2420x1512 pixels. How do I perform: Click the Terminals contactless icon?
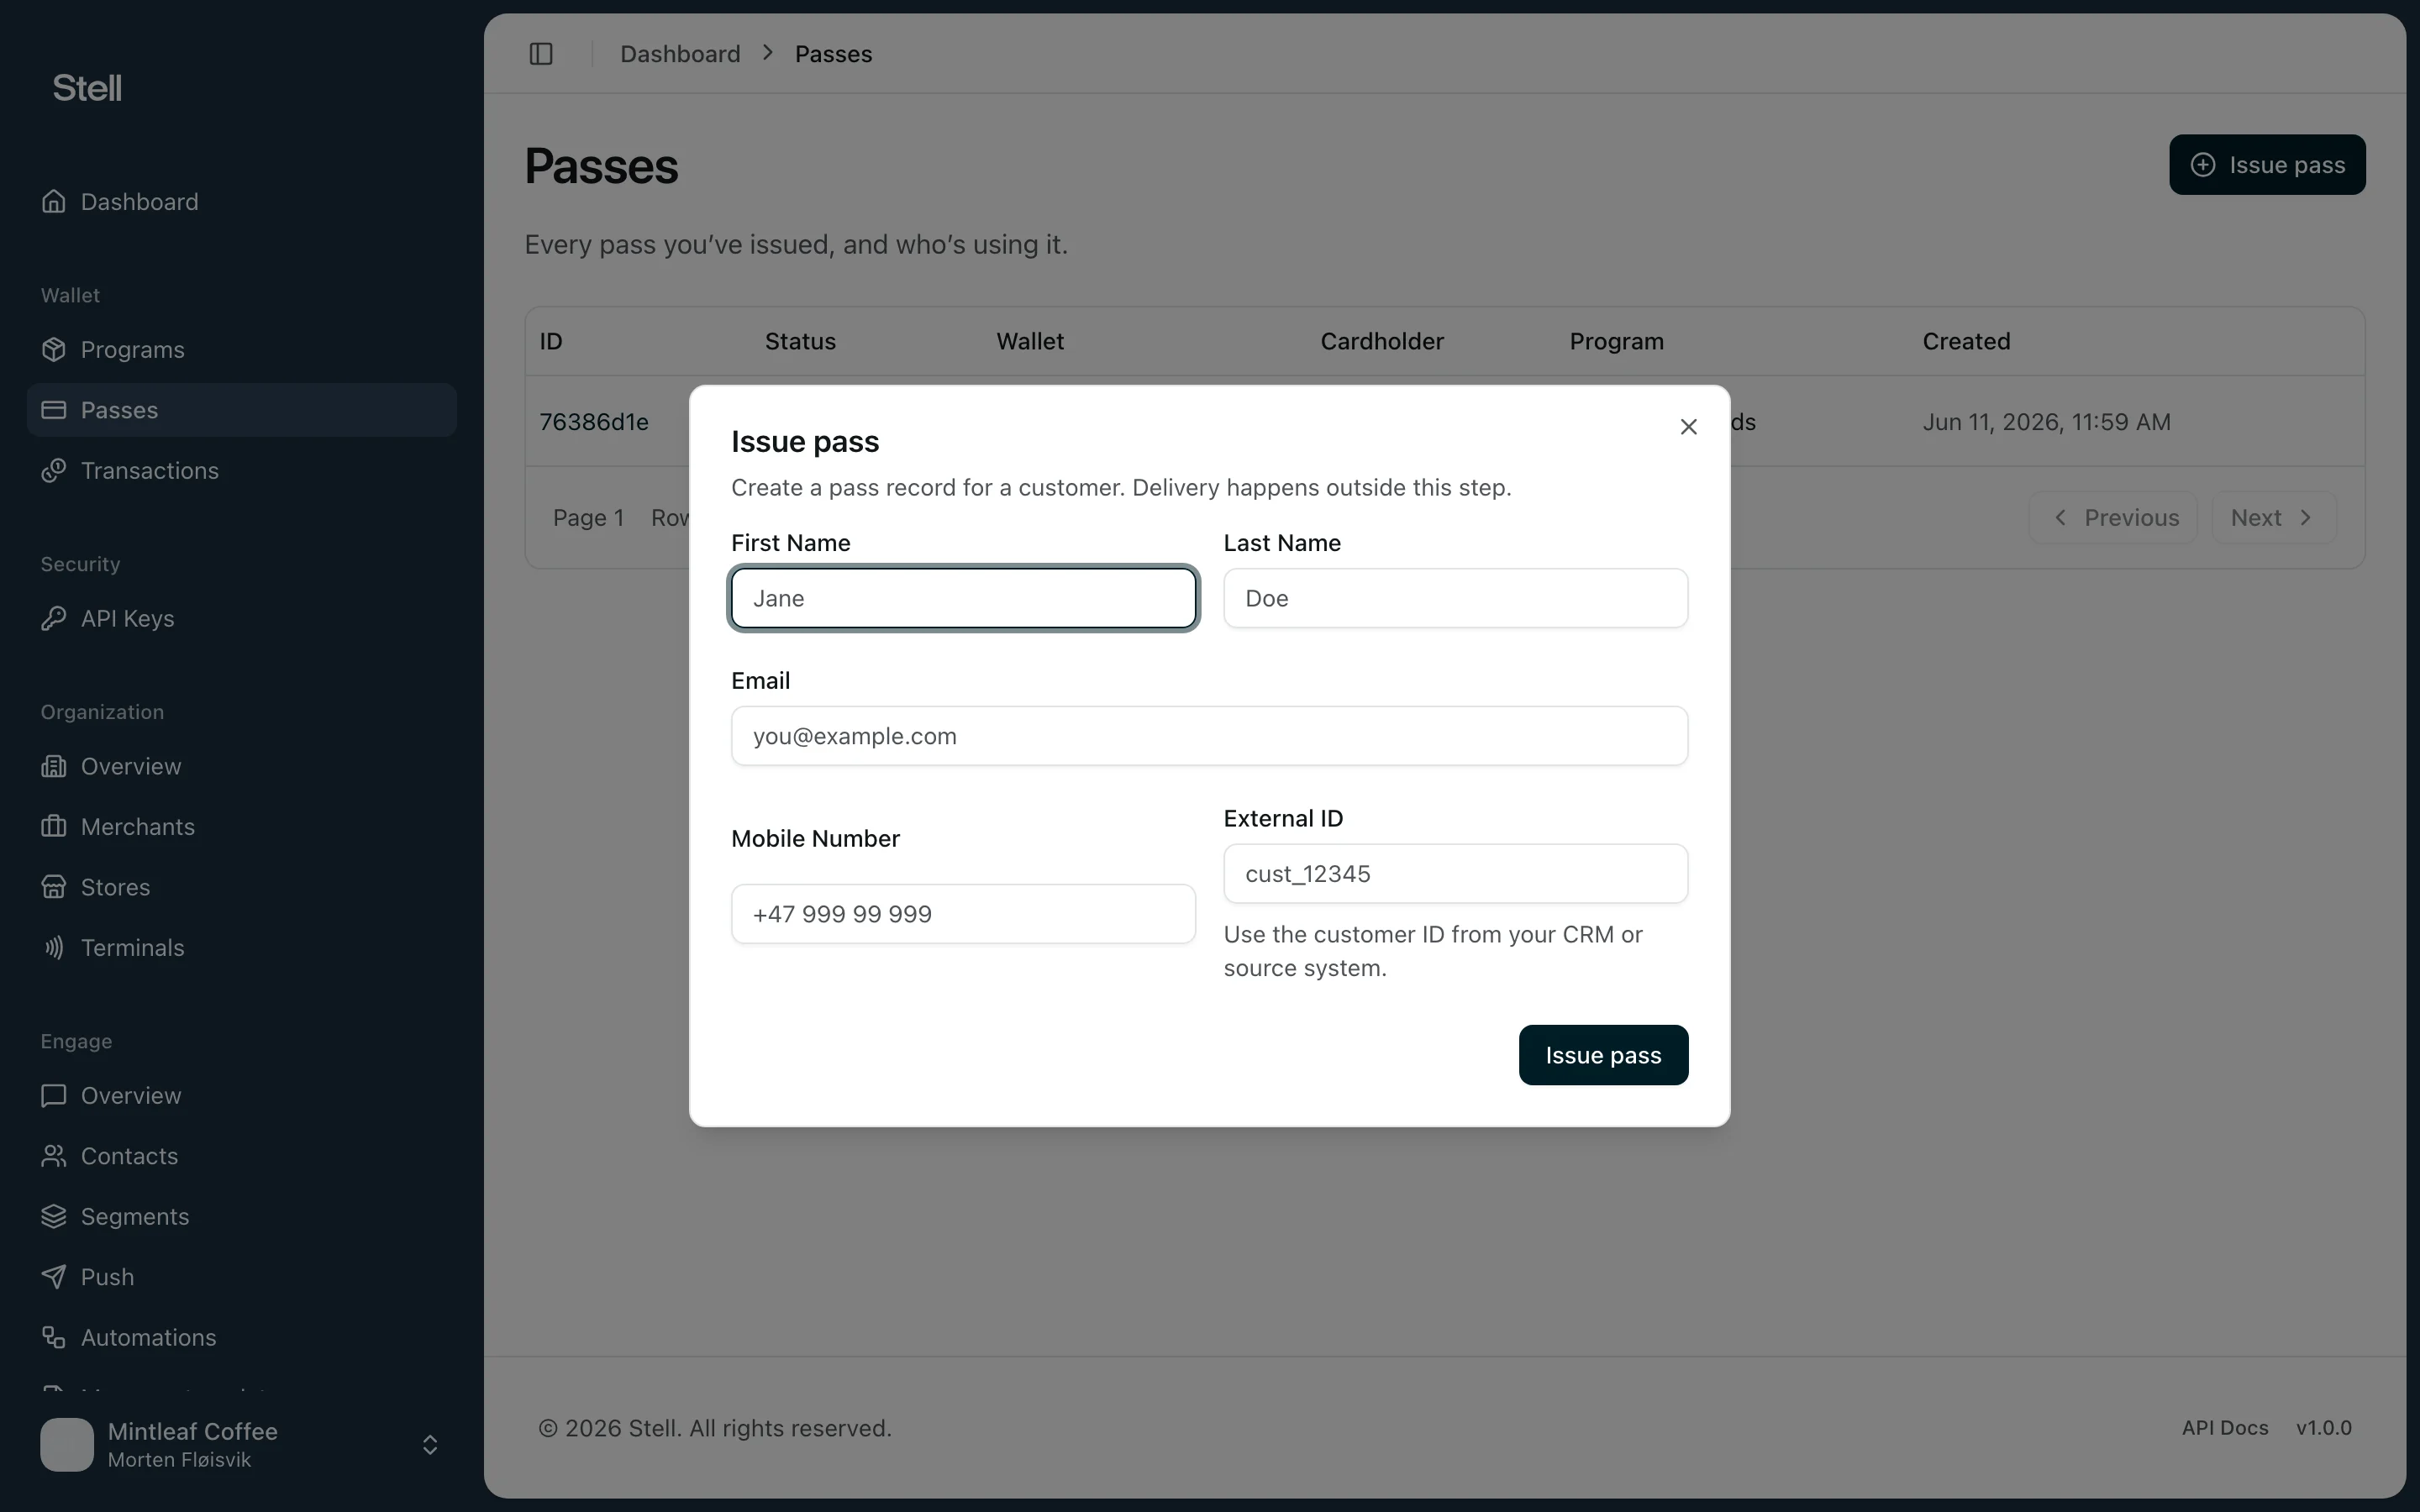(x=54, y=948)
